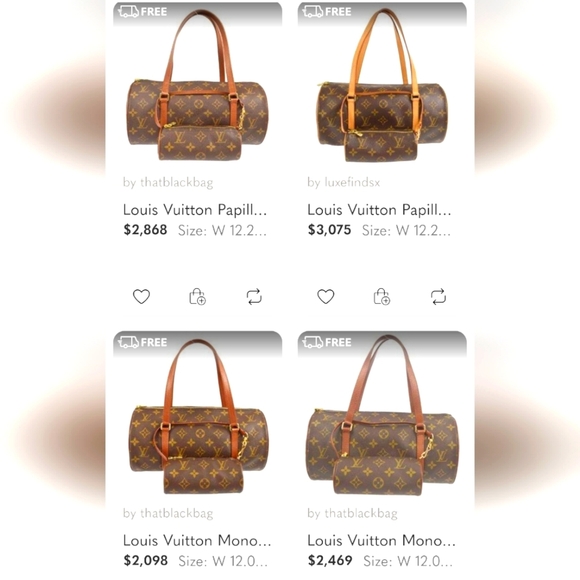
Task: Like the $3,075 Papillon listing heart icon
Action: pyautogui.click(x=326, y=296)
